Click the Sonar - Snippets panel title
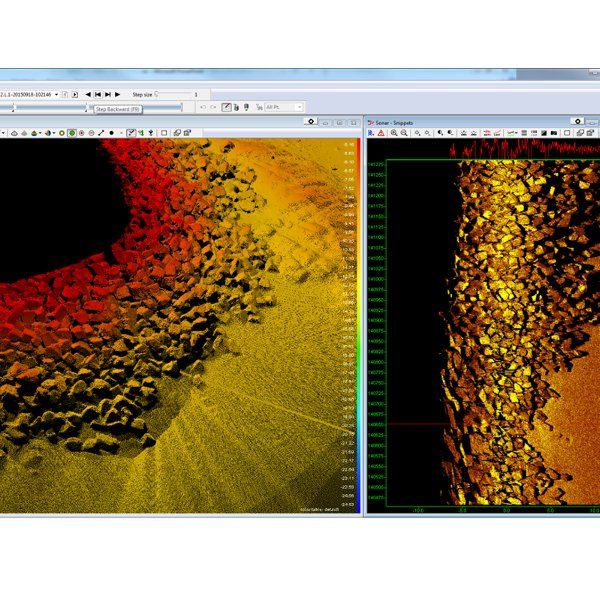 [x=395, y=121]
